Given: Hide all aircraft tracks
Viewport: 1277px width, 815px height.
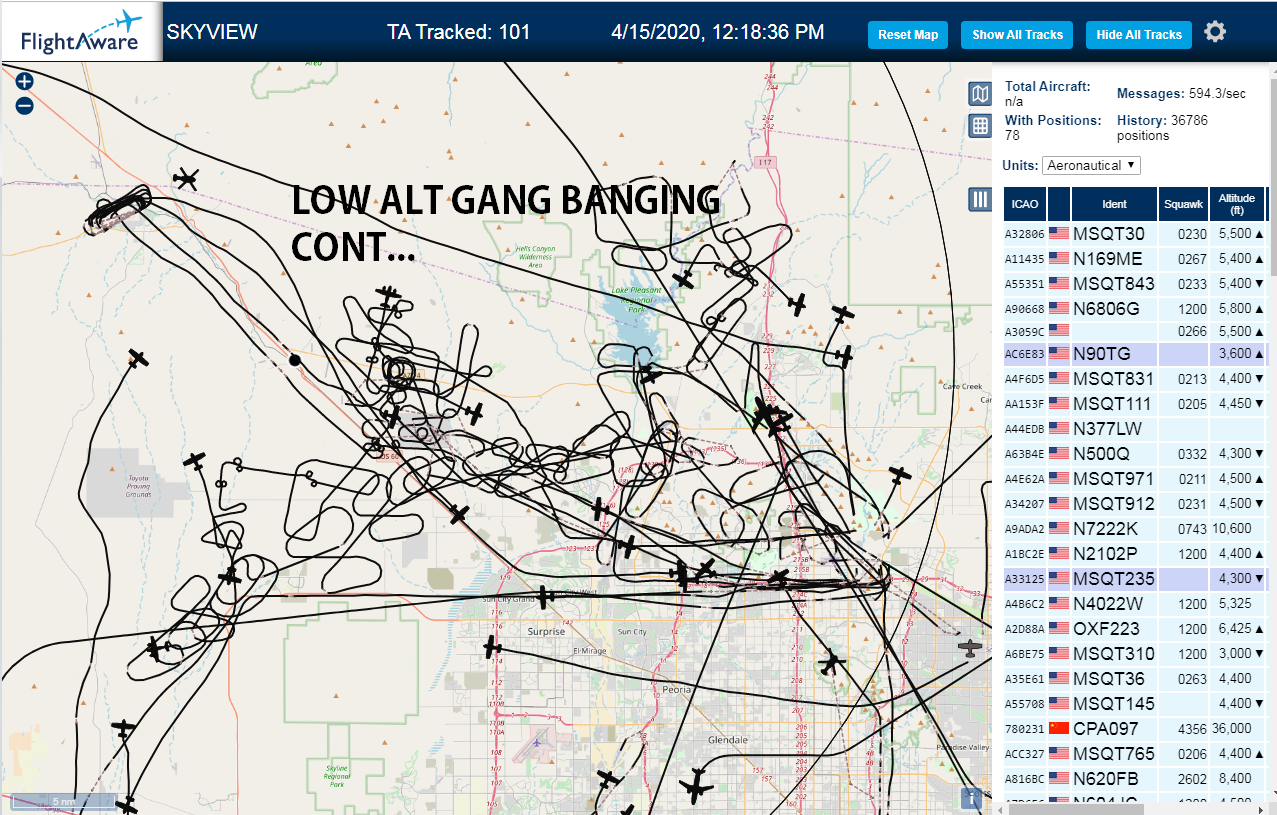Looking at the screenshot, I should point(1139,35).
